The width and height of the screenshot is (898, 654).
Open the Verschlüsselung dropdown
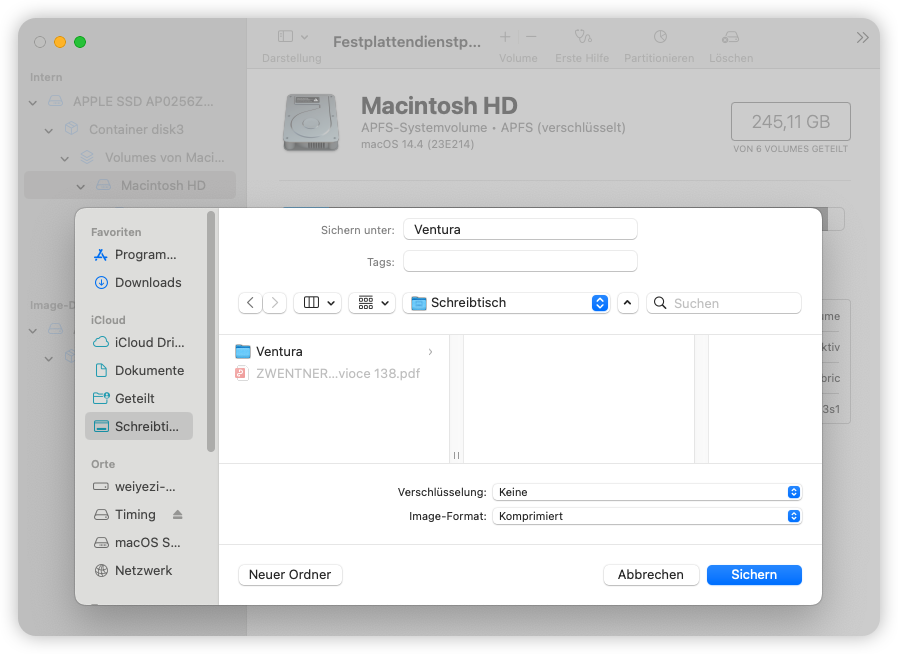(647, 492)
